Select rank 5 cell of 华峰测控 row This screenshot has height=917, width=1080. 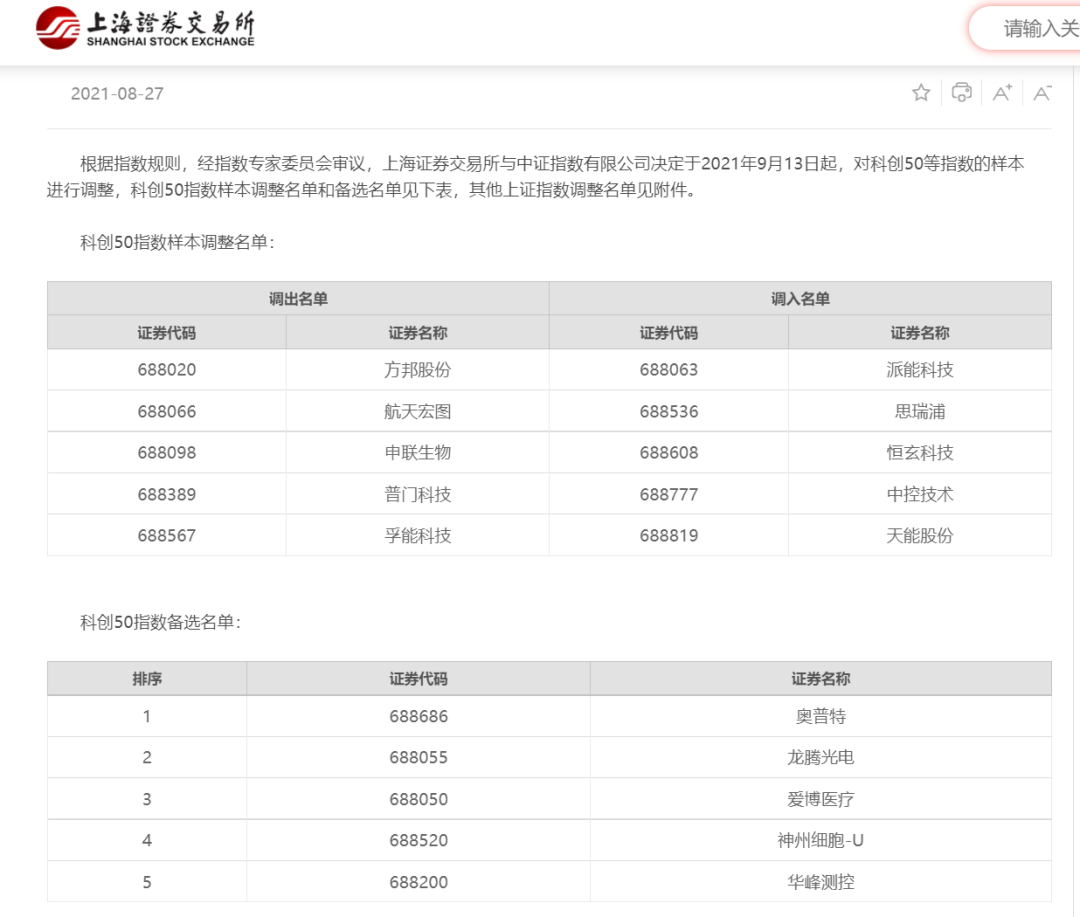147,882
